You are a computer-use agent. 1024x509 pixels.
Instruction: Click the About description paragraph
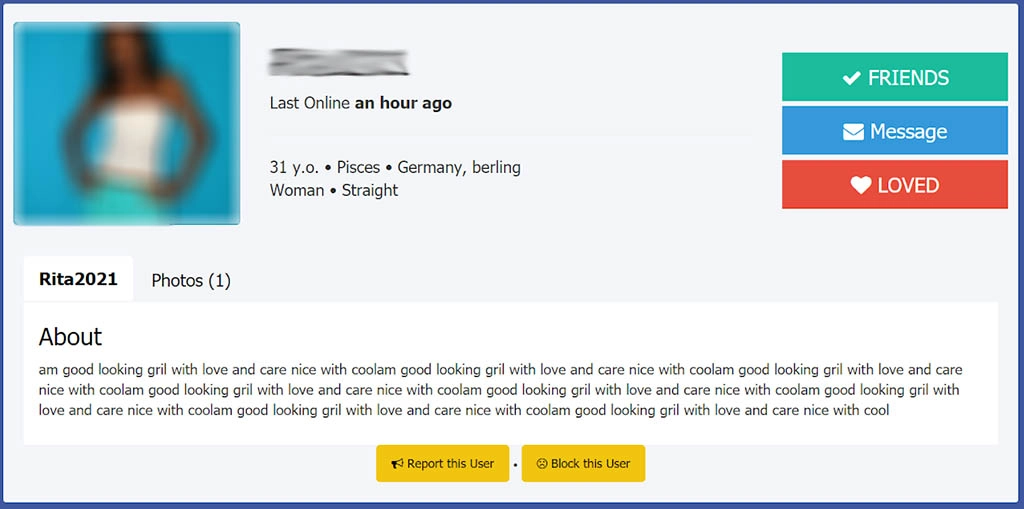coord(500,390)
